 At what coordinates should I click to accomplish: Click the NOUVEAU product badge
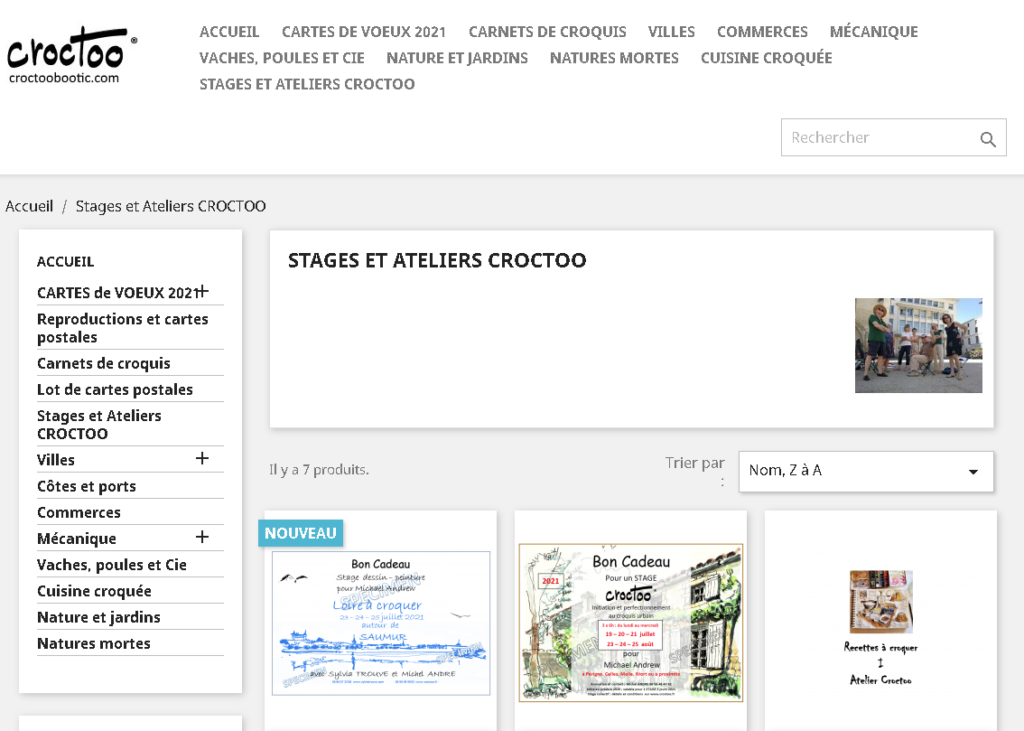[300, 533]
